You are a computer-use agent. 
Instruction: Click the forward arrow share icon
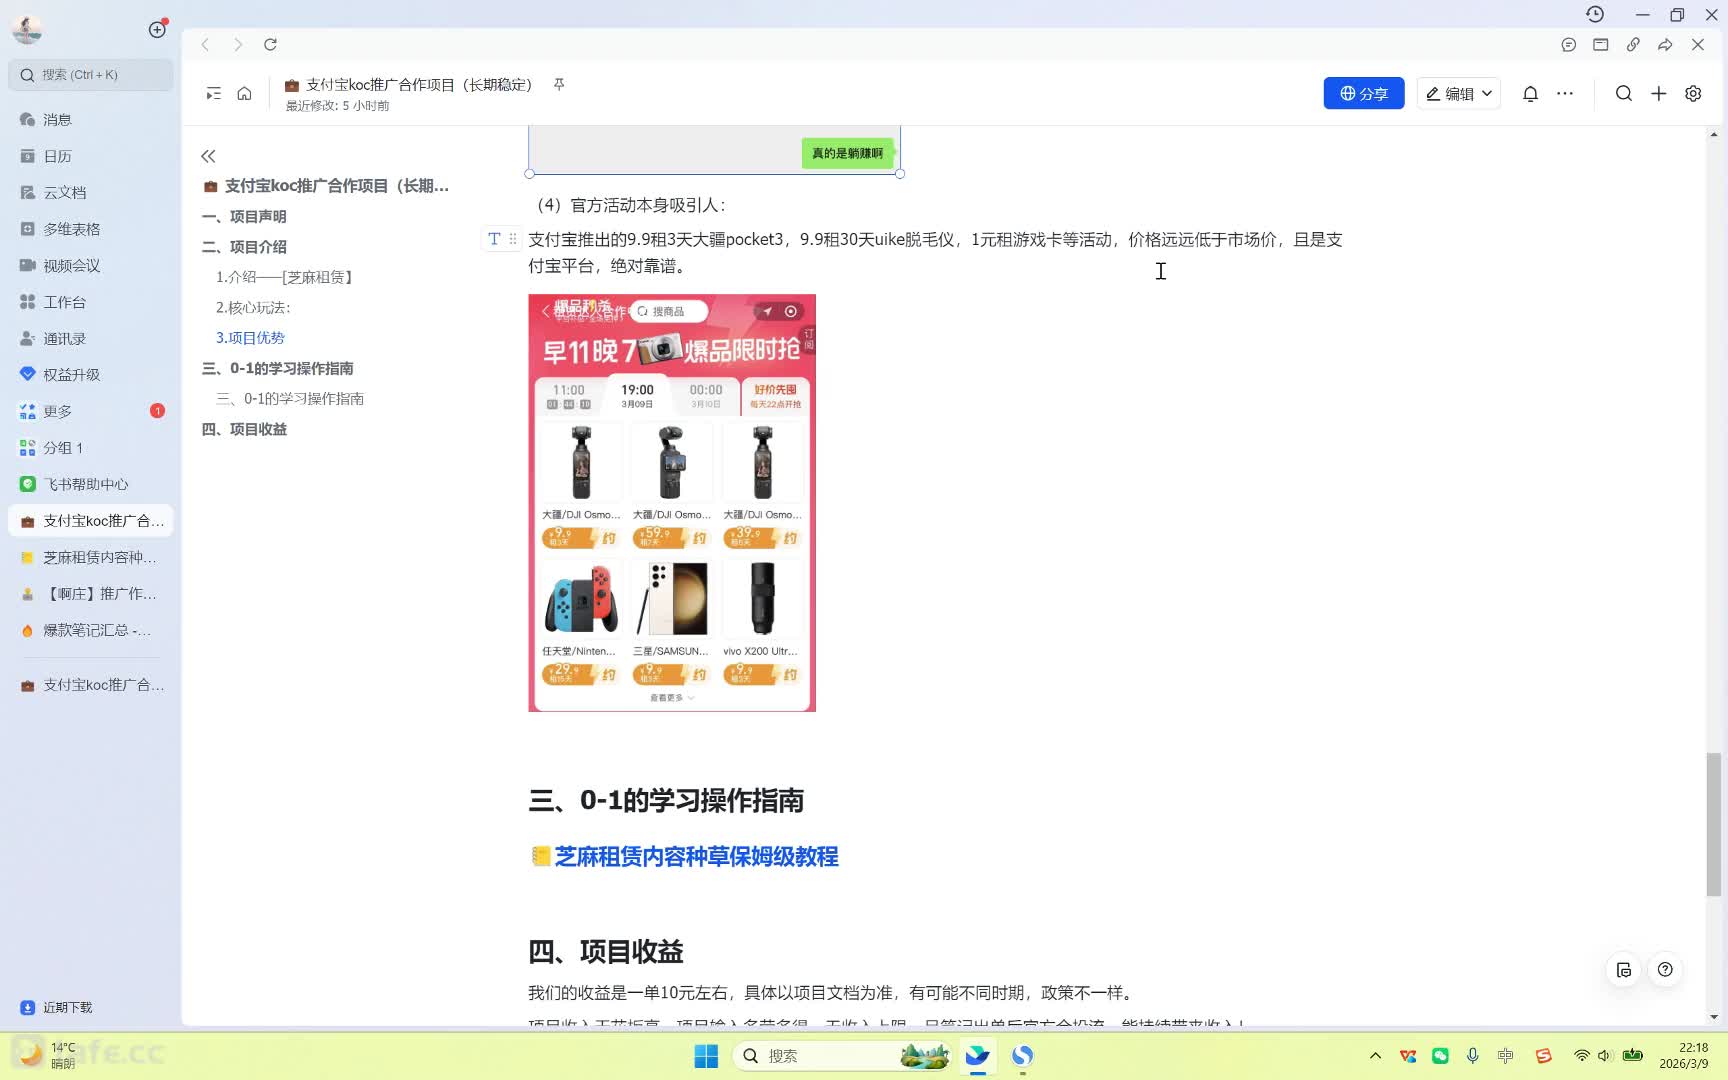[1665, 44]
